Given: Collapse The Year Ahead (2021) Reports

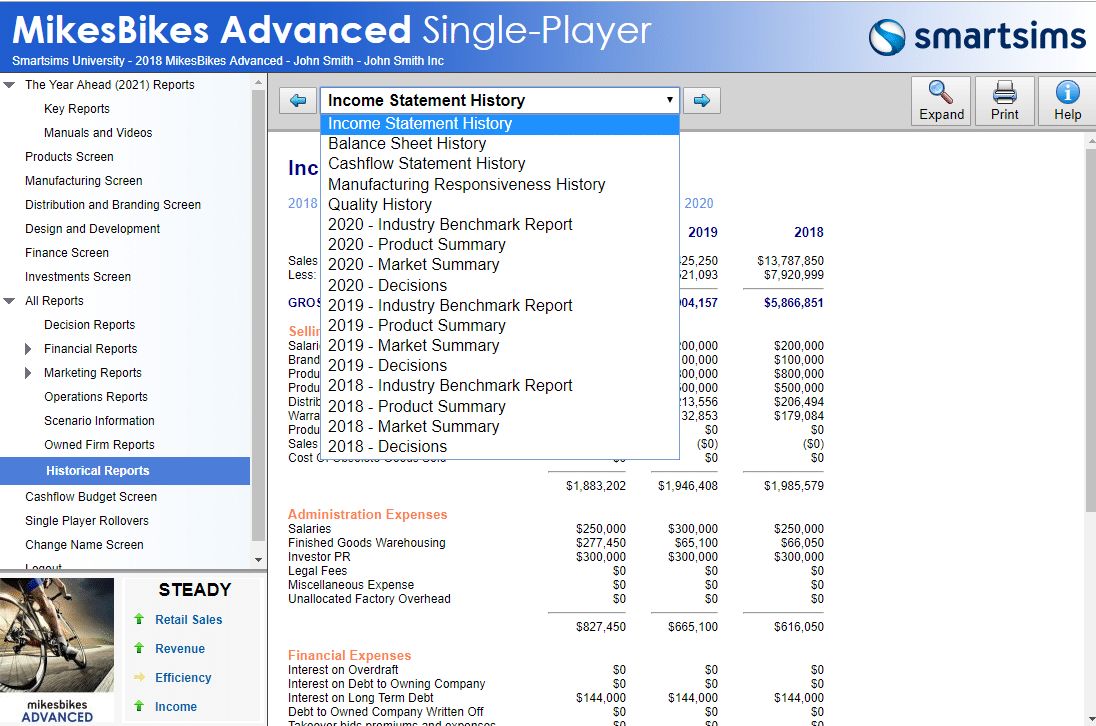Looking at the screenshot, I should (x=9, y=85).
